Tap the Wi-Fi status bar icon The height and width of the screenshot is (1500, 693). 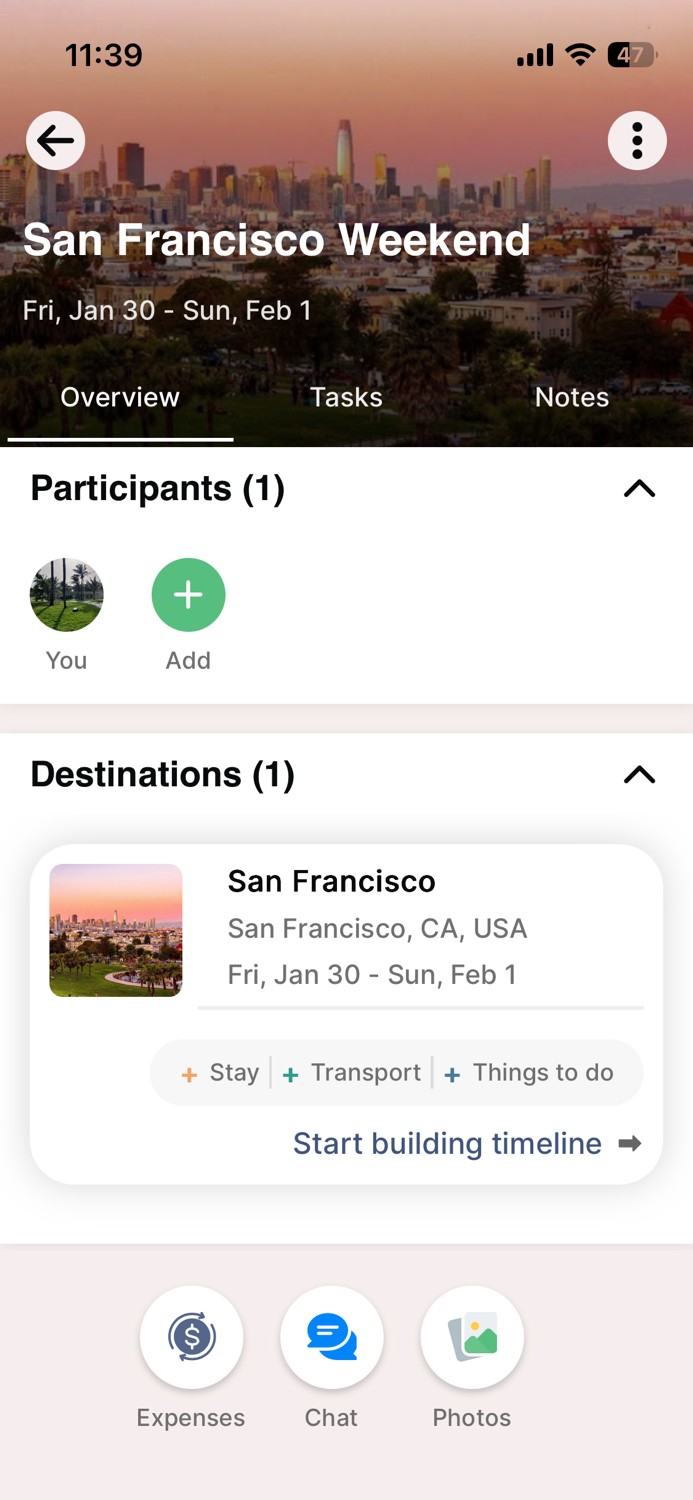(580, 56)
